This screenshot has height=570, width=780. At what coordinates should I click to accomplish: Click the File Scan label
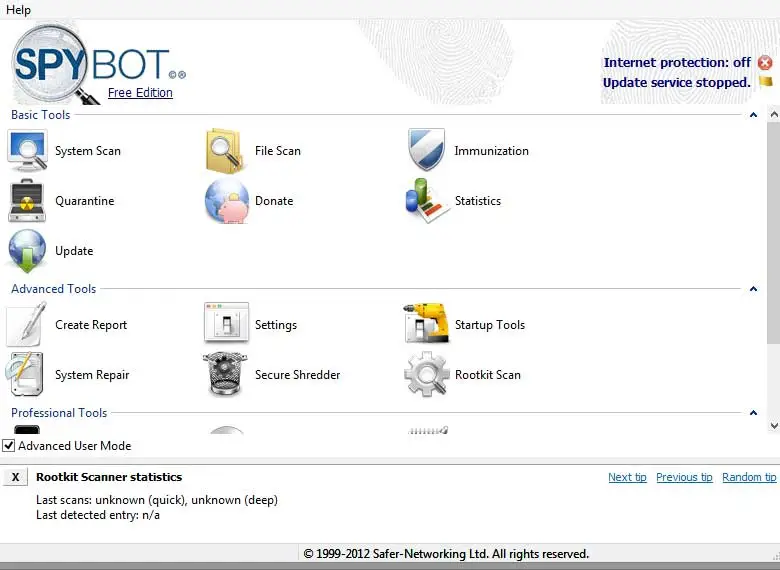click(x=278, y=151)
